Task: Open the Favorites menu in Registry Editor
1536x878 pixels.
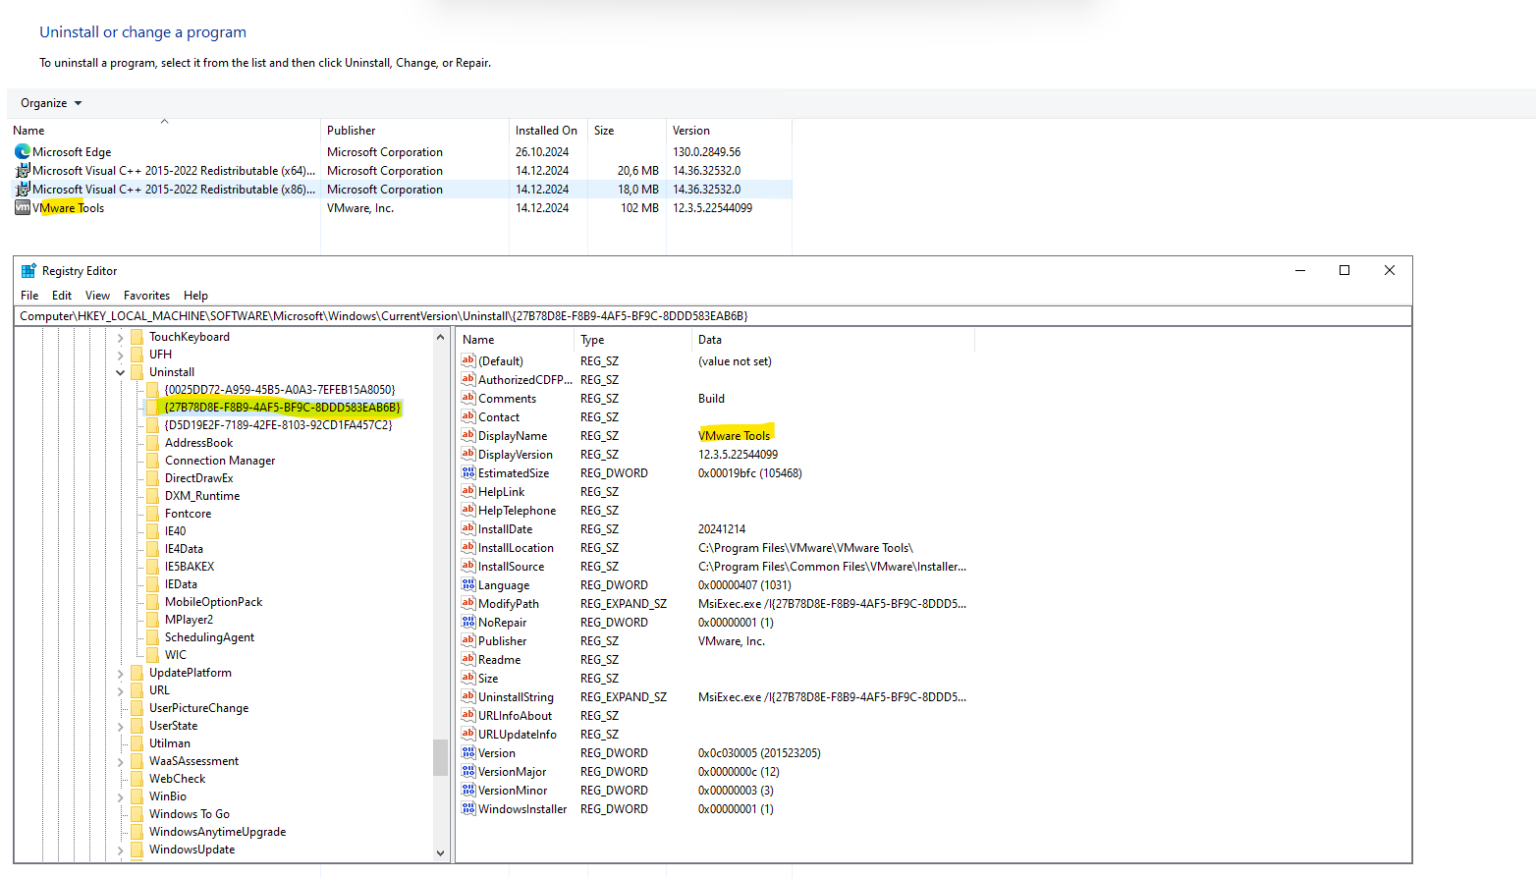Action: click(146, 295)
